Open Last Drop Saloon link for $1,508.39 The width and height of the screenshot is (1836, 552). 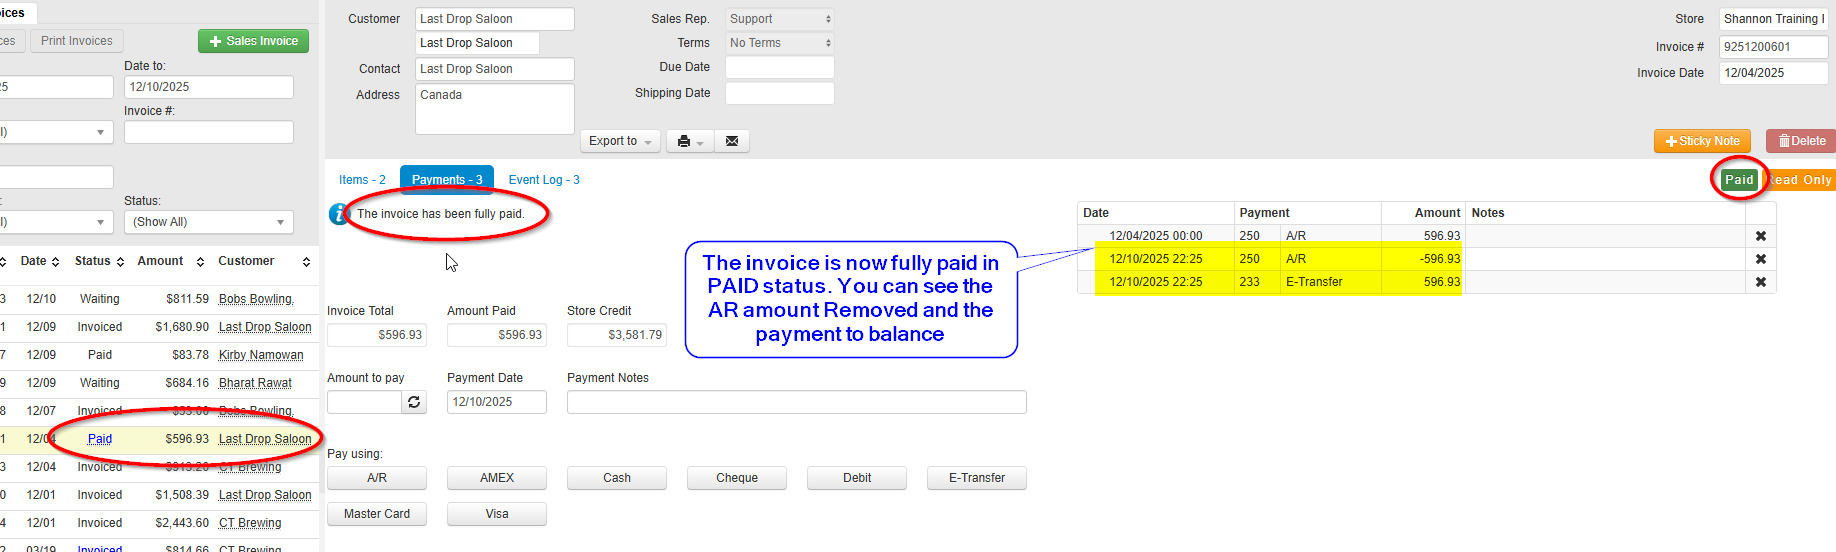pos(265,495)
